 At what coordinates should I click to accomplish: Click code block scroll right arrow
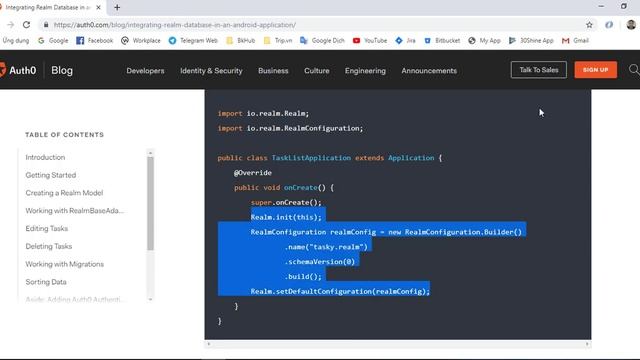pos(587,344)
